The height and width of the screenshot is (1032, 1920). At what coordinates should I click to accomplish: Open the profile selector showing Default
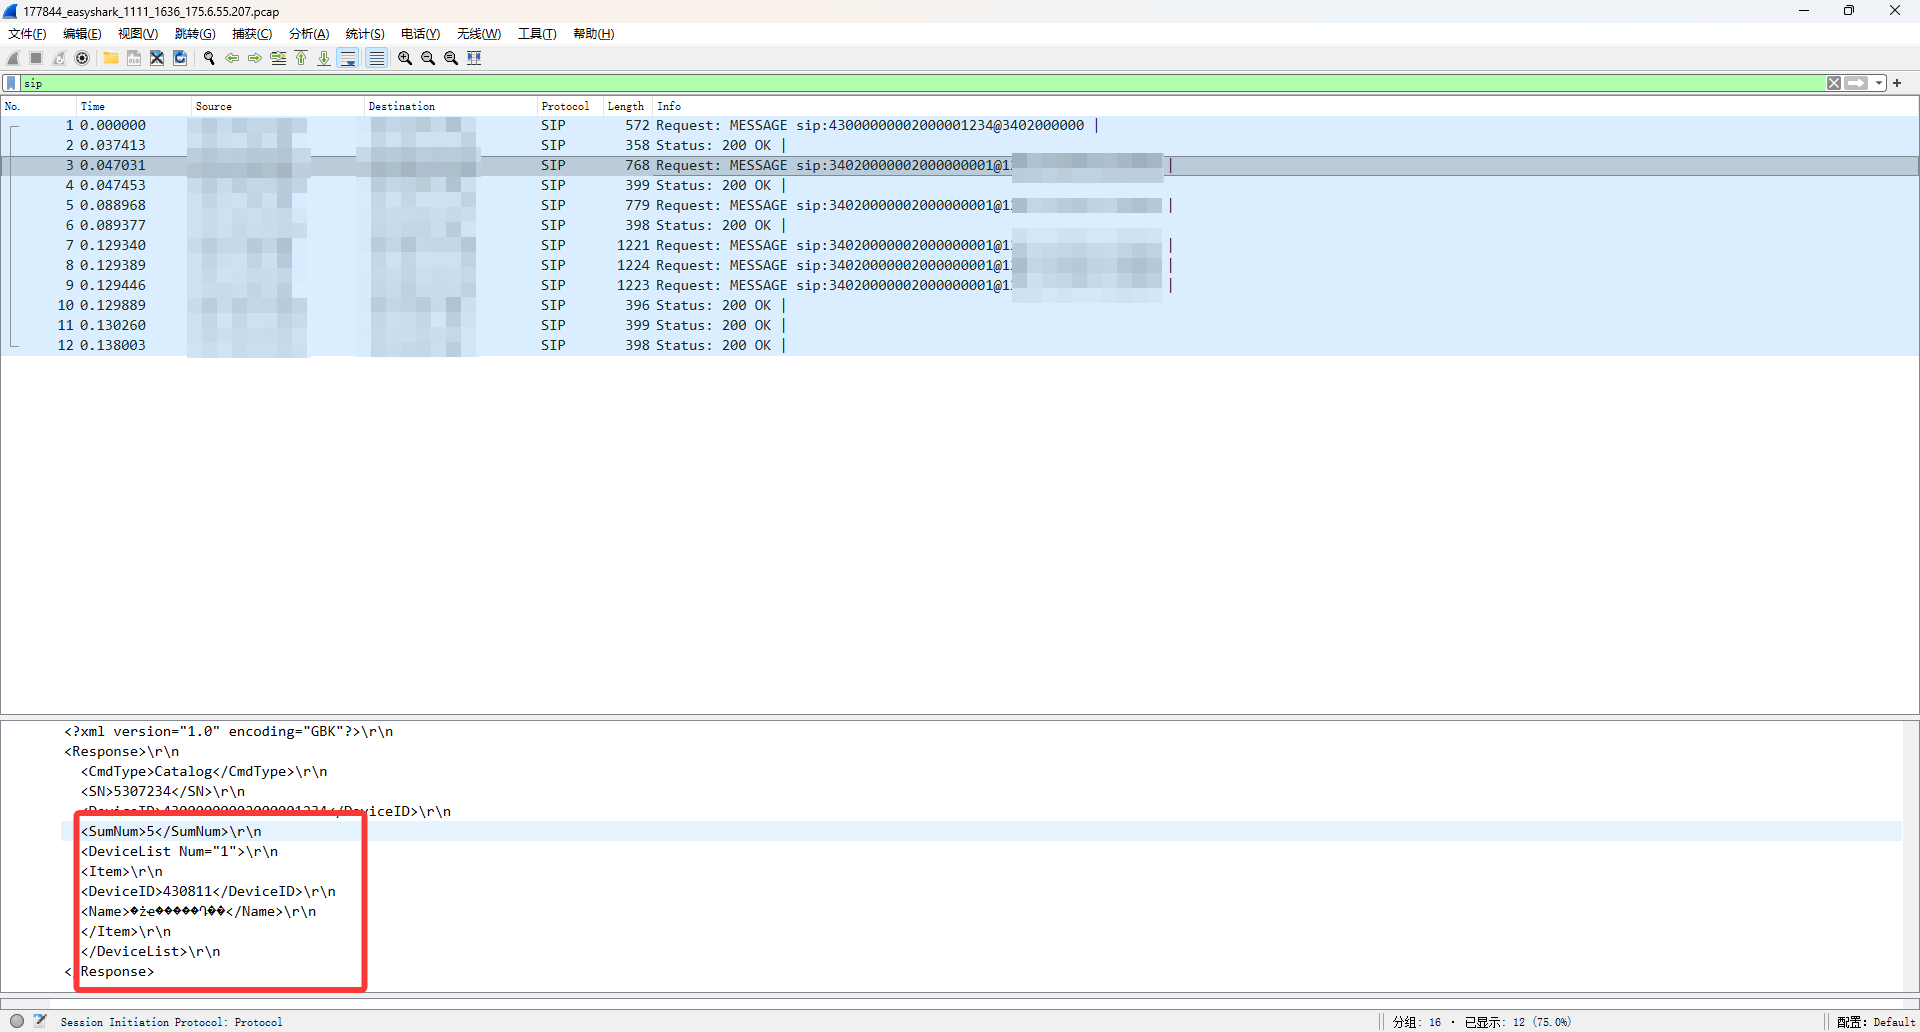[x=1875, y=1022]
